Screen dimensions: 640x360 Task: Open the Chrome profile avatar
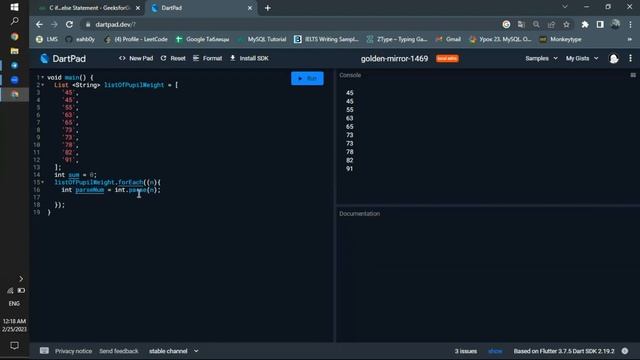click(x=615, y=24)
